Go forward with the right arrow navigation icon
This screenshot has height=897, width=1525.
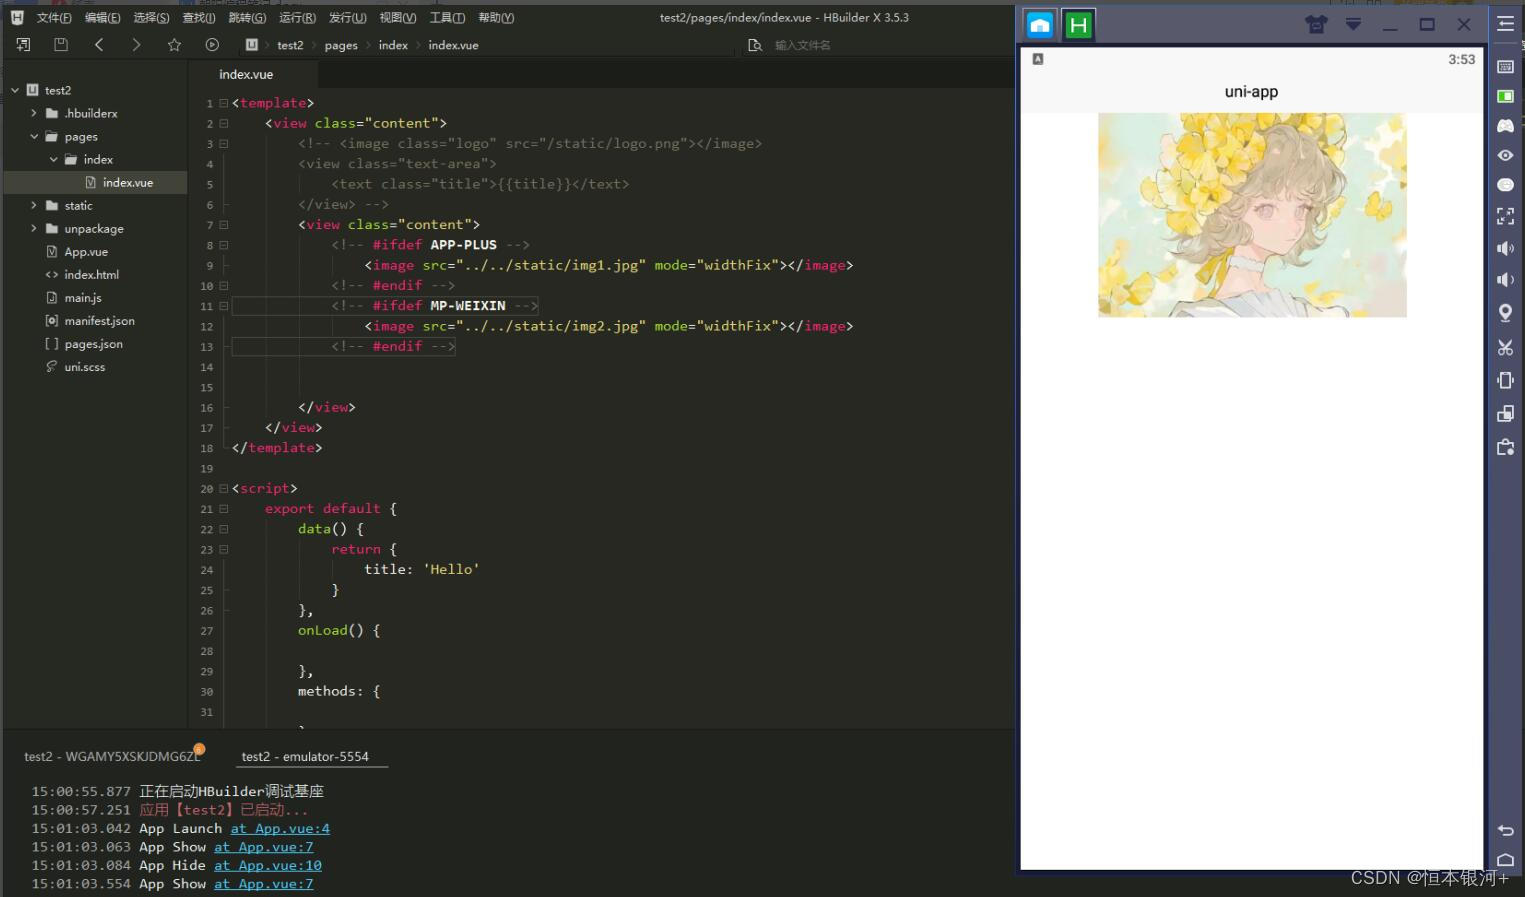pos(136,45)
